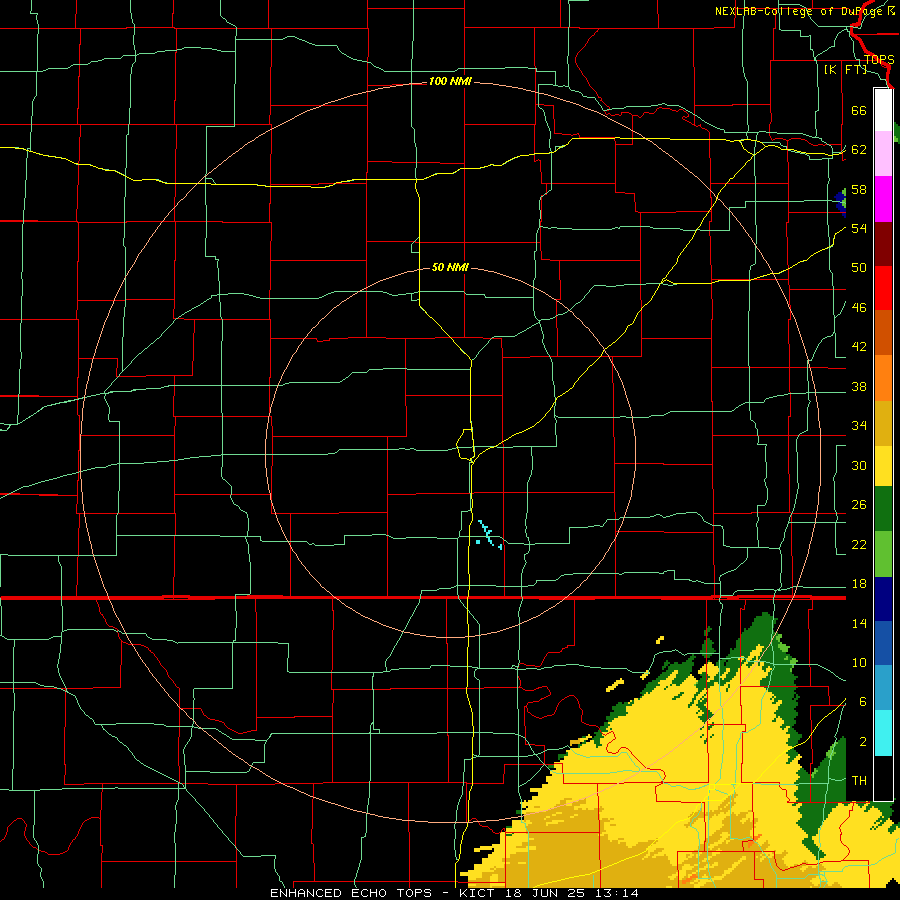The width and height of the screenshot is (900, 900).
Task: Click the orange 42 kft legend swatch
Action: 883,378
